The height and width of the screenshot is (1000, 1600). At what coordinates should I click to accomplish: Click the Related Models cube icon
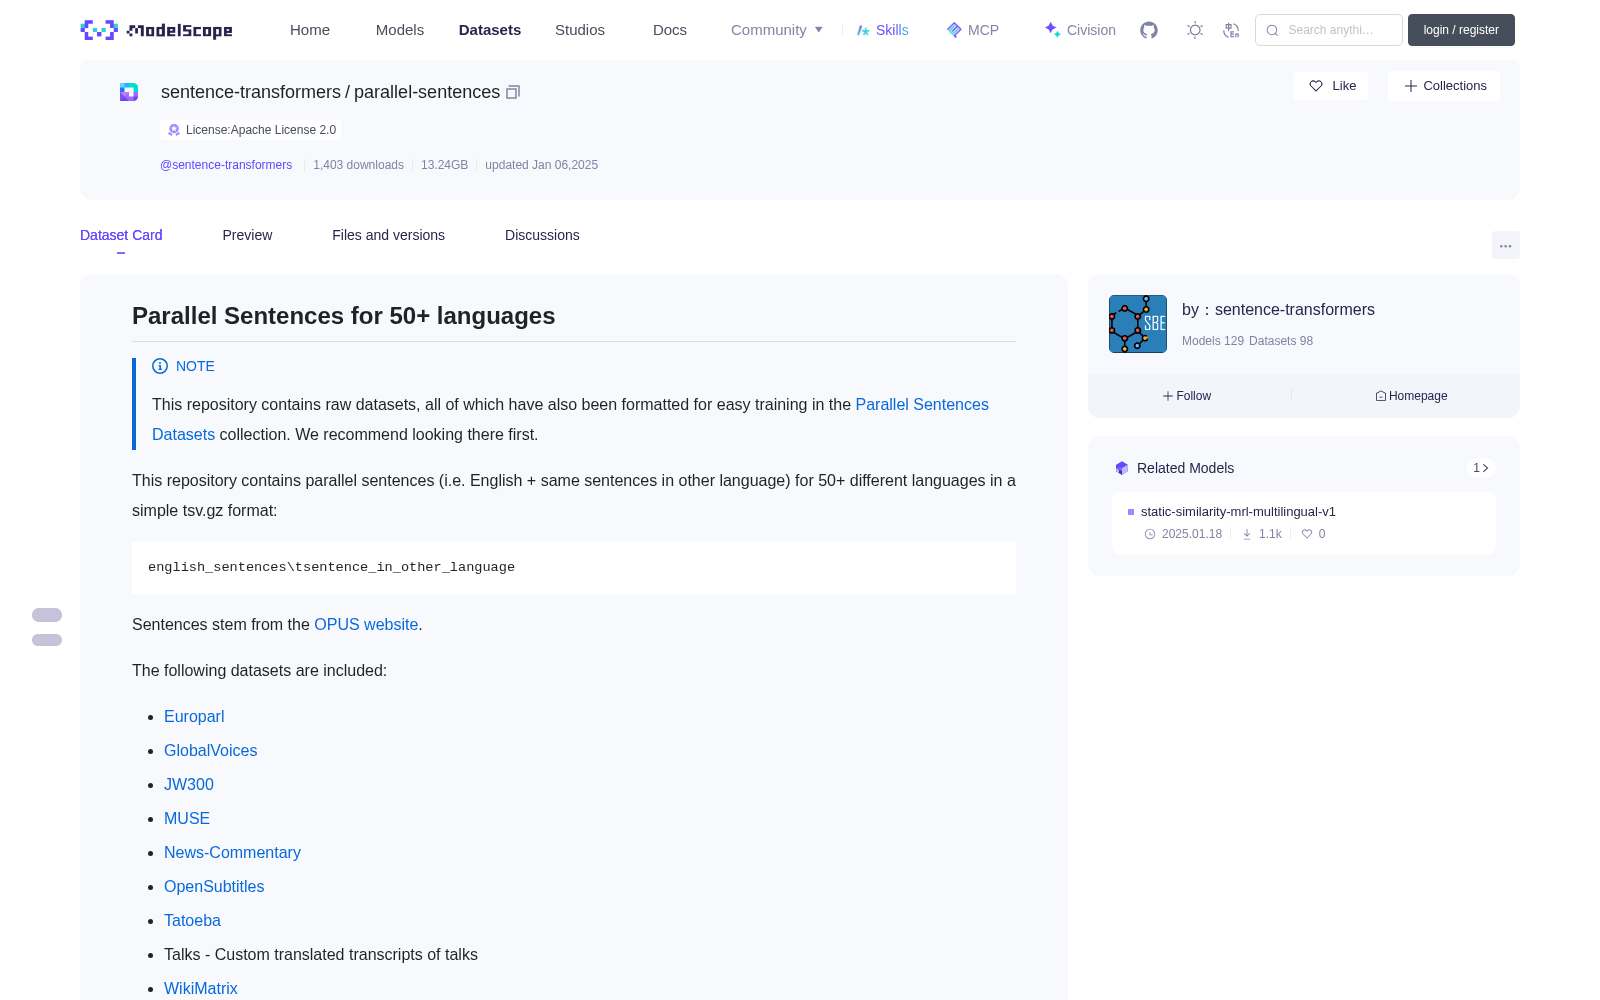(x=1122, y=468)
